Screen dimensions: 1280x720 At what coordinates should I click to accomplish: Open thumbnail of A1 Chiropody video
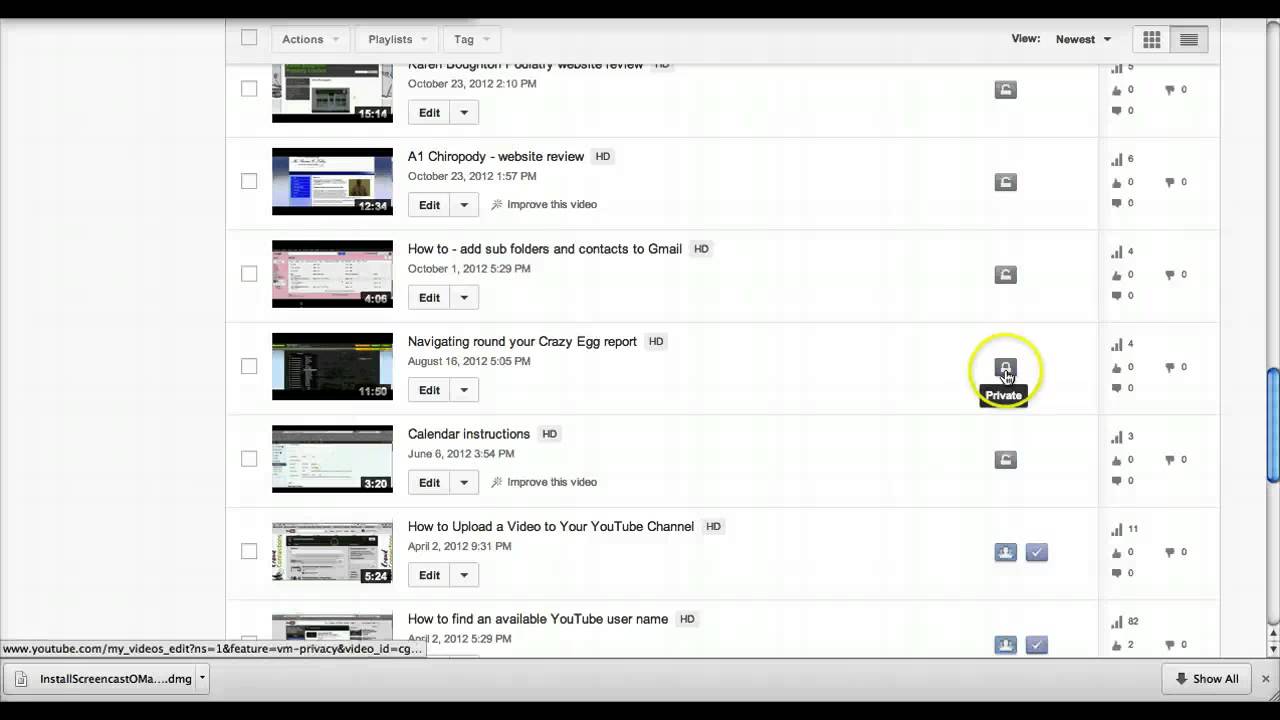[x=332, y=181]
